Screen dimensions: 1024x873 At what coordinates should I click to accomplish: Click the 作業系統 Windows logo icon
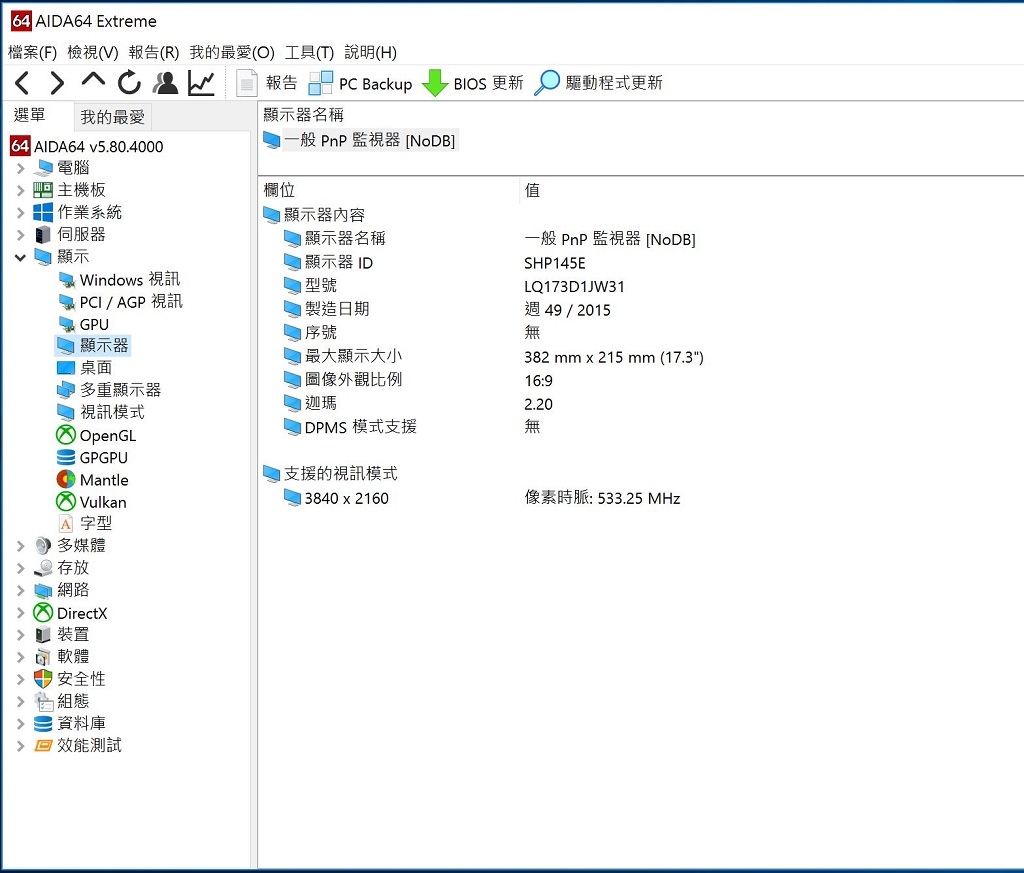43,212
